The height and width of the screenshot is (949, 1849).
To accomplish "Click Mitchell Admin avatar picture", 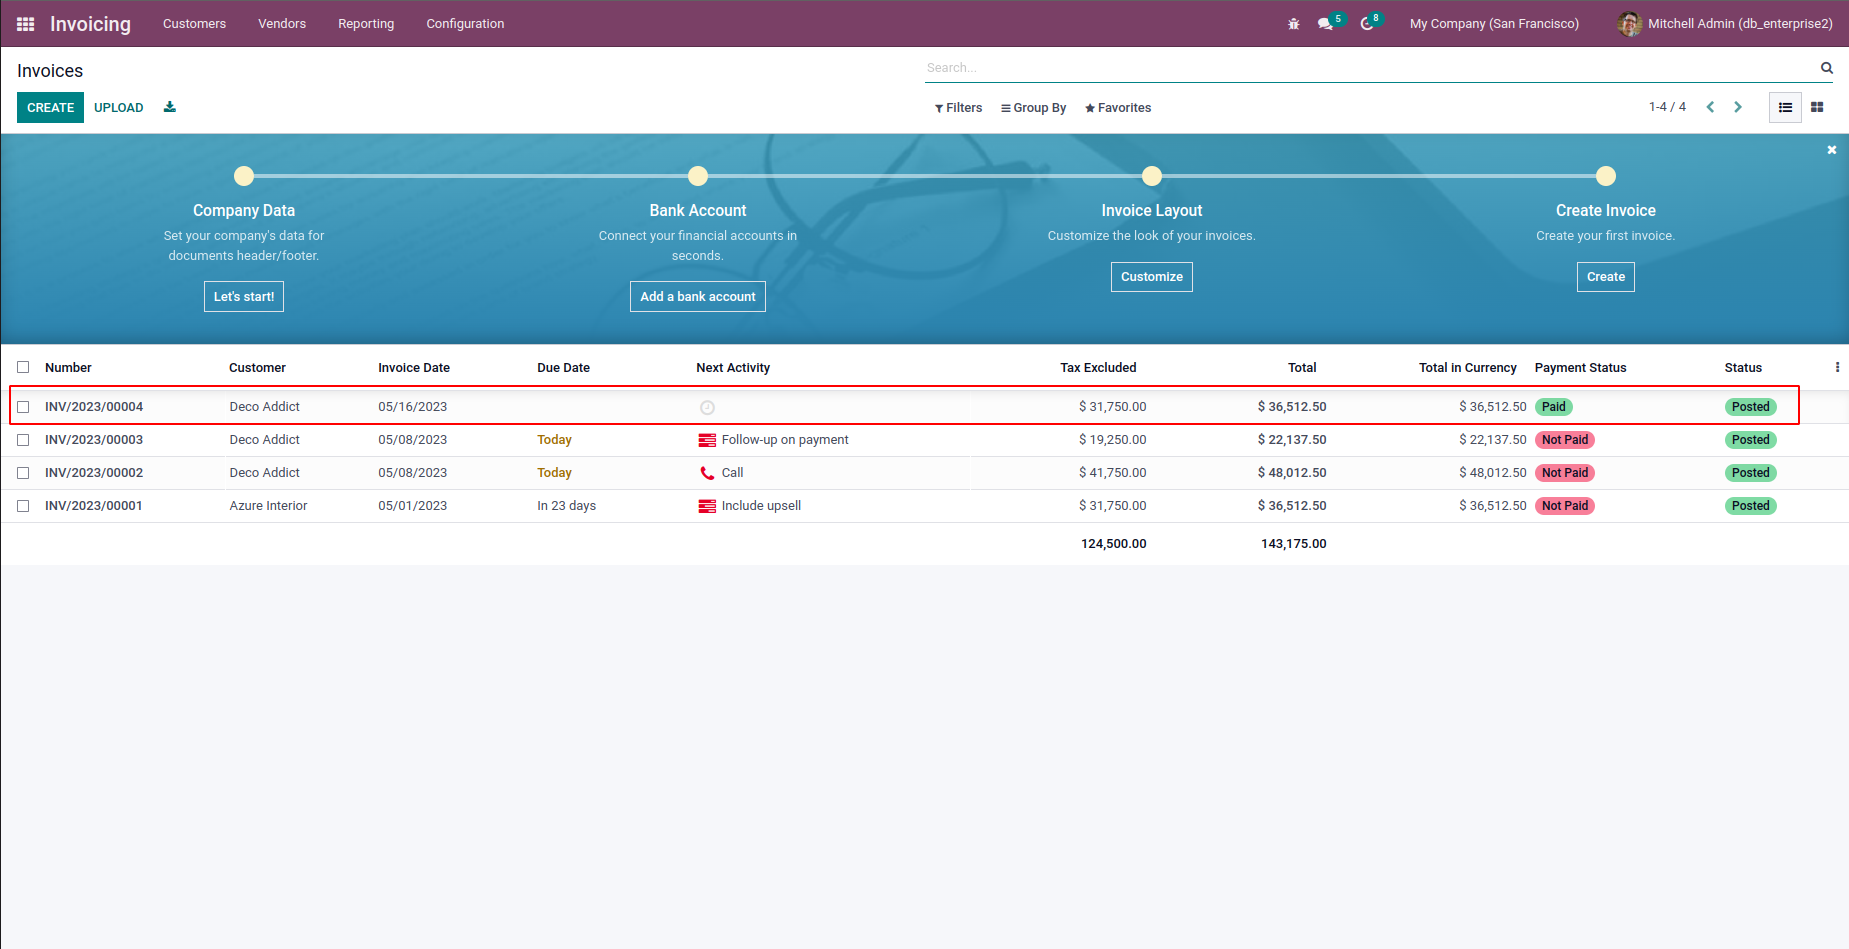I will 1630,24.
